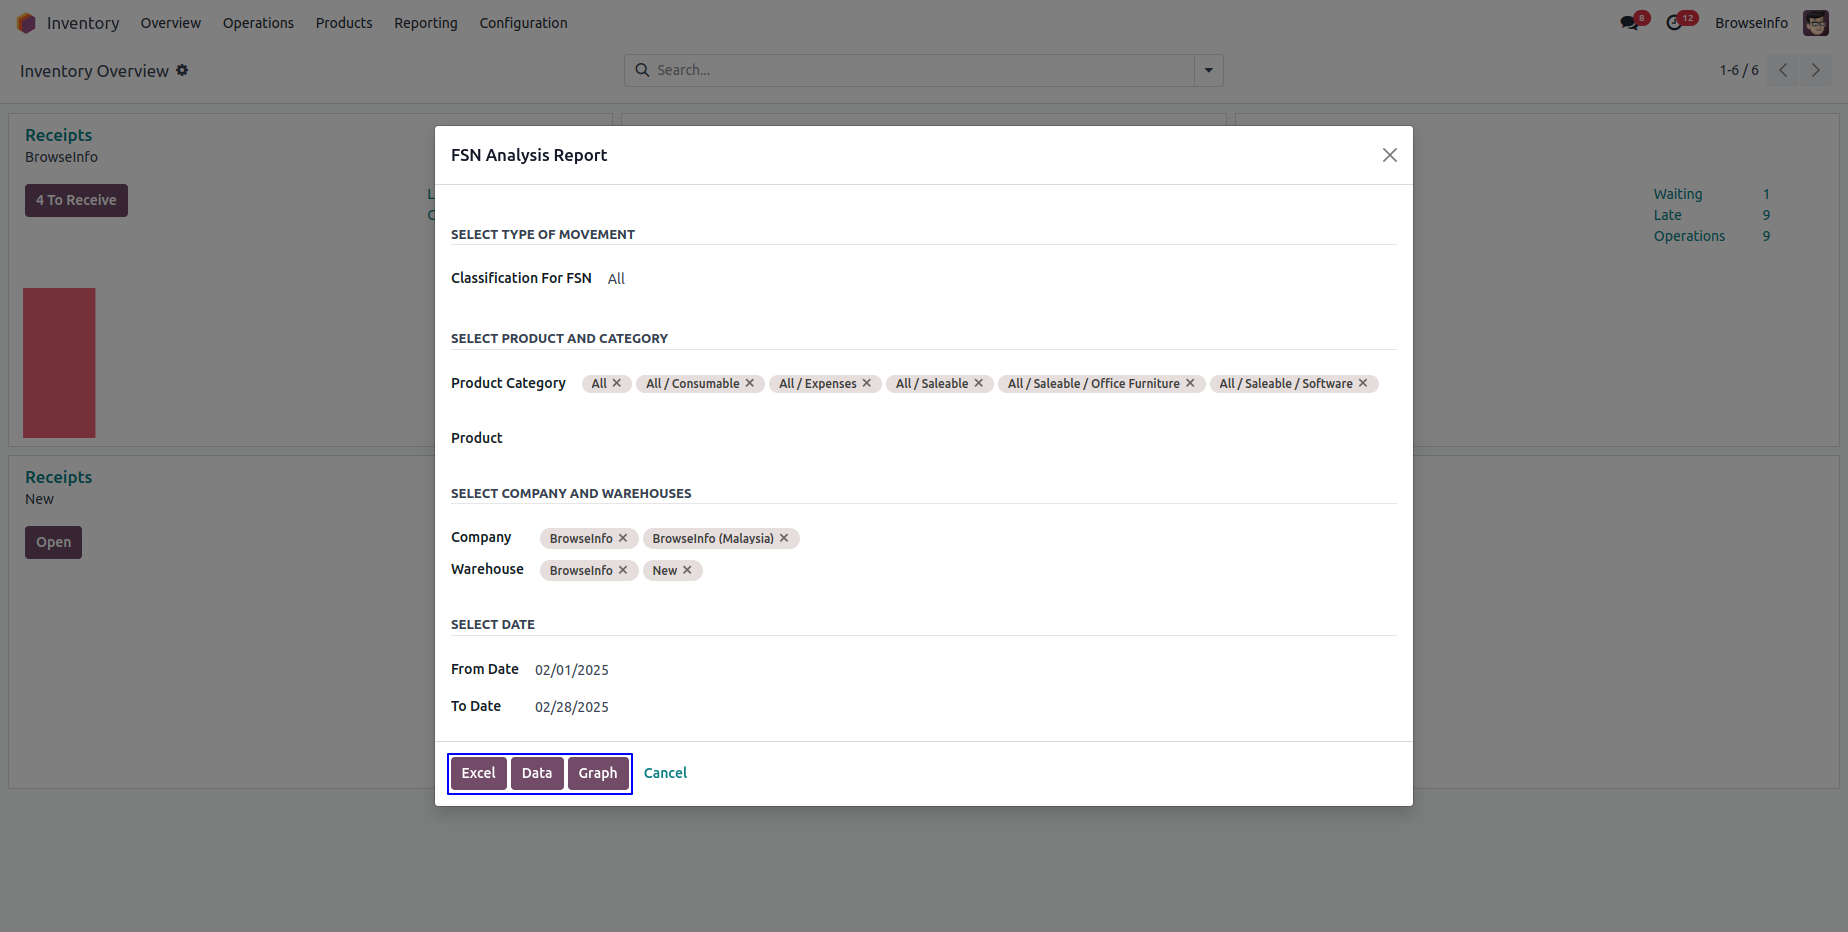Click the Inventory app logo icon

26,23
